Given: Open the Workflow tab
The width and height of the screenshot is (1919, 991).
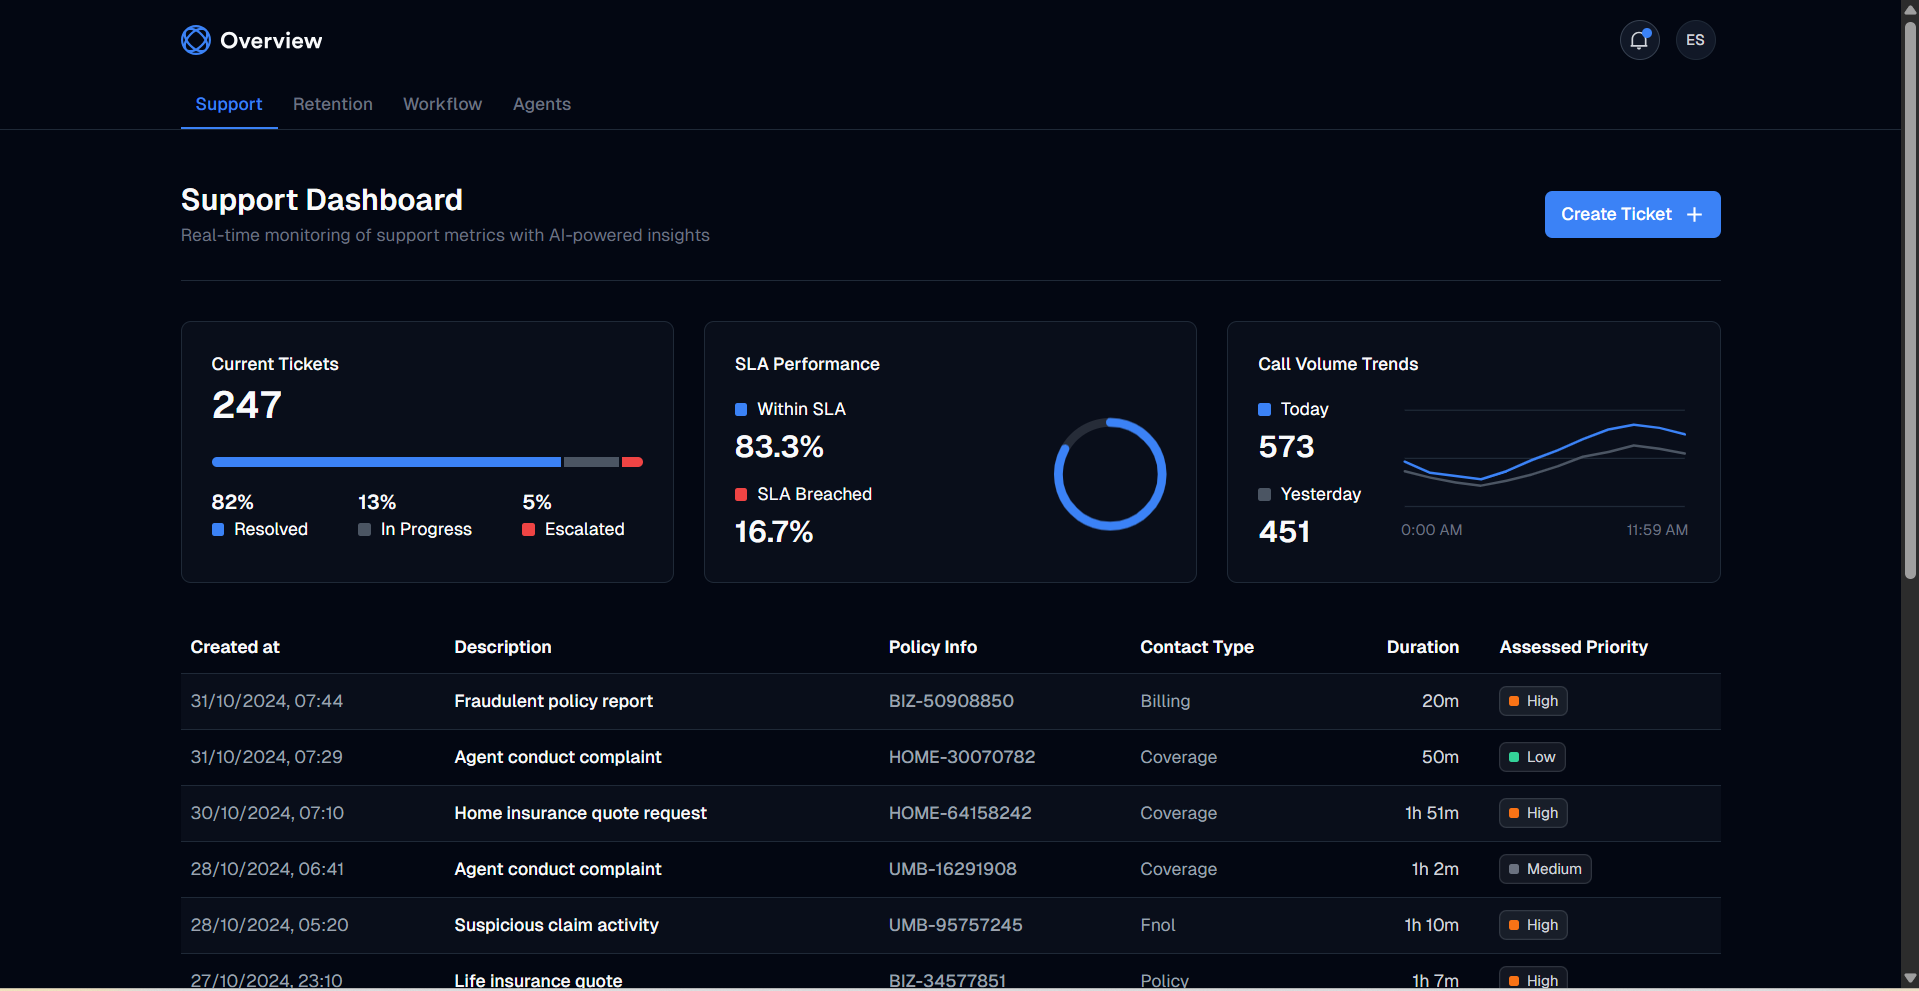Looking at the screenshot, I should (442, 104).
